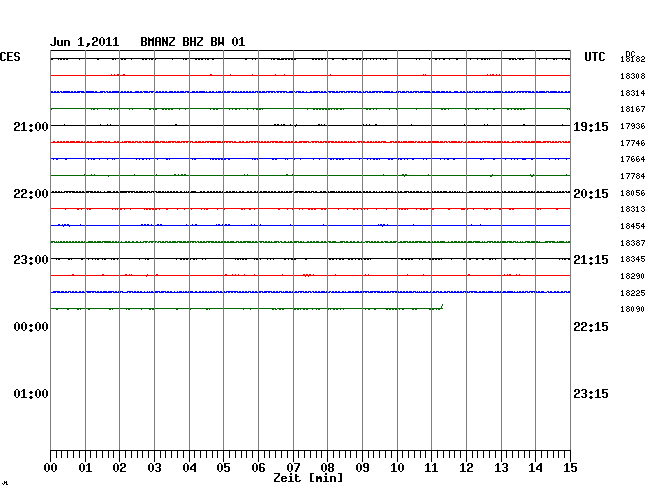Click the 19:15 UTC time label
The height and width of the screenshot is (494, 650).
point(591,127)
